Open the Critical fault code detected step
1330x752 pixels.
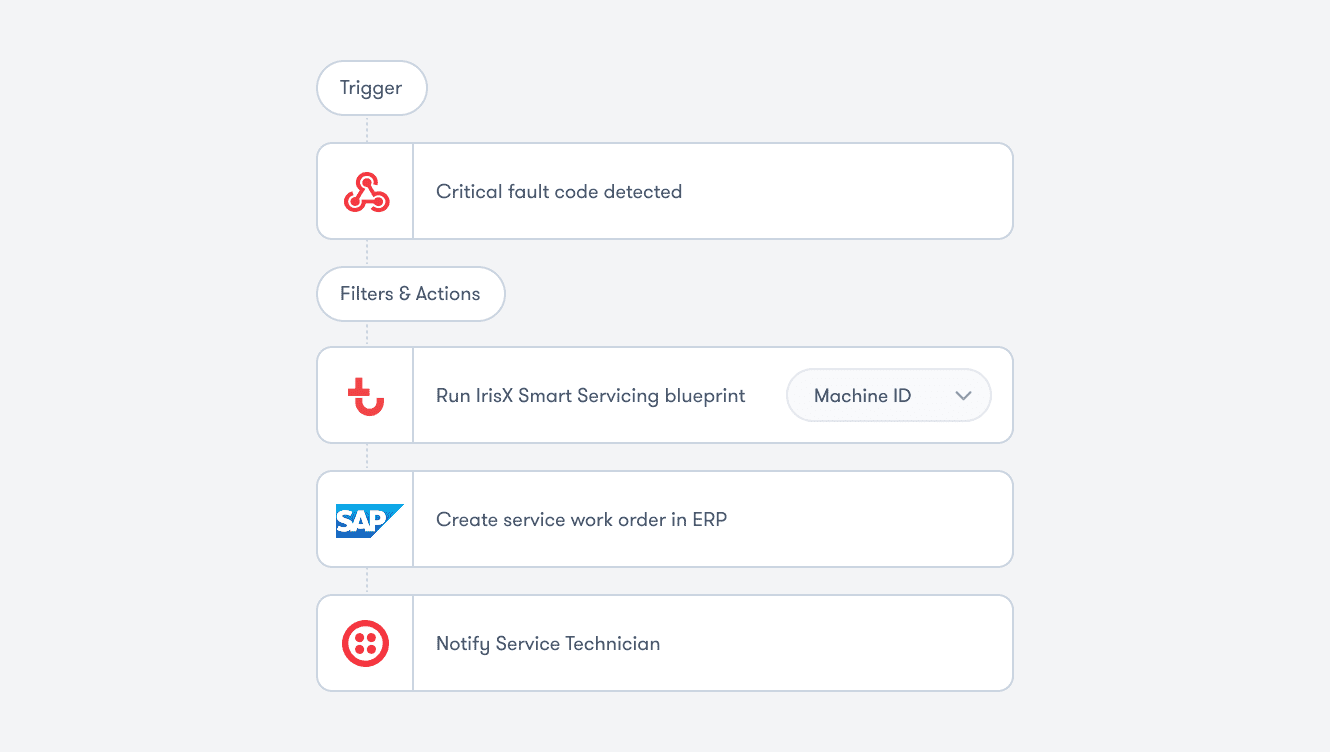(559, 192)
